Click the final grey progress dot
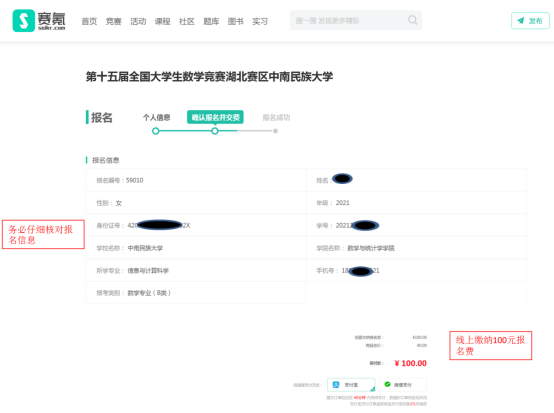 (275, 131)
